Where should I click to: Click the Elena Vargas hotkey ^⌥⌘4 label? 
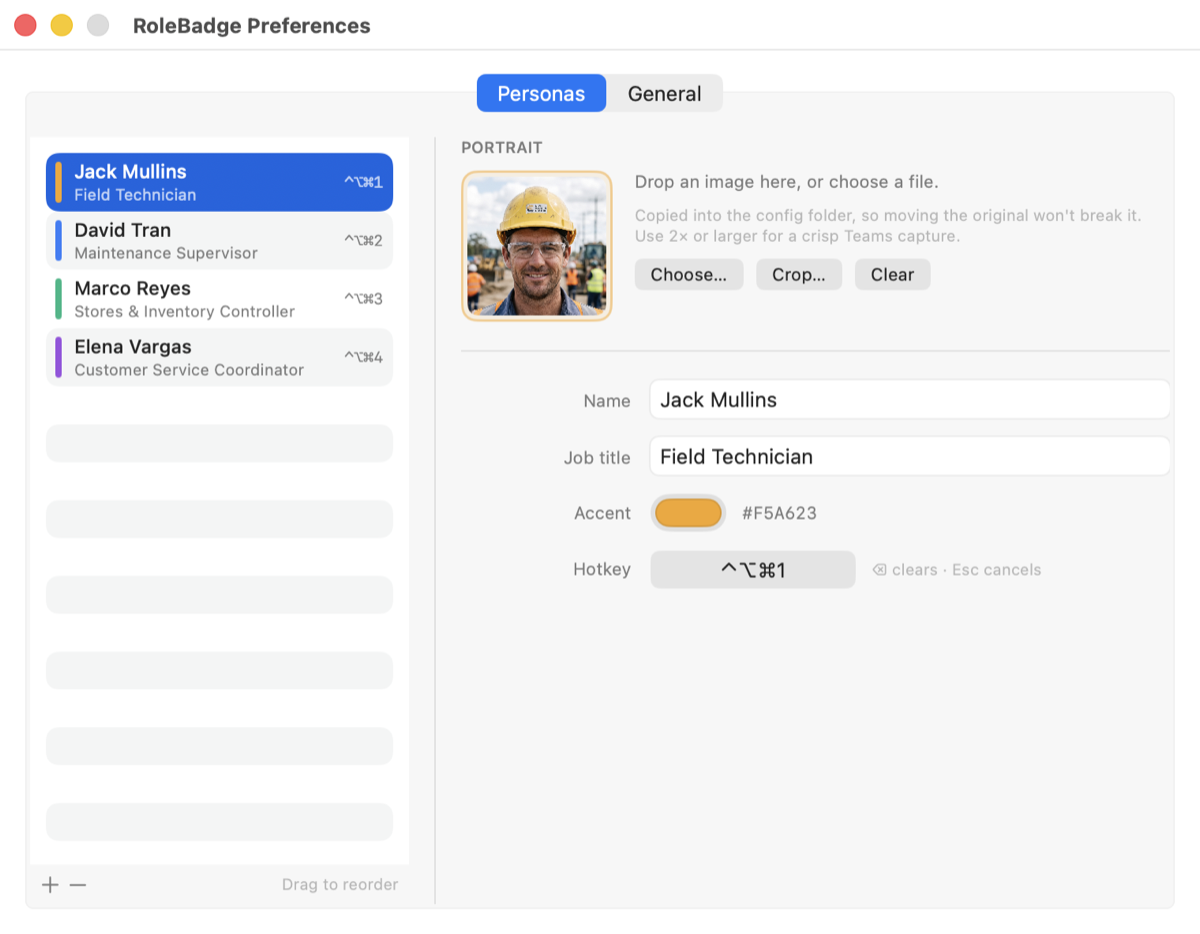pyautogui.click(x=363, y=356)
